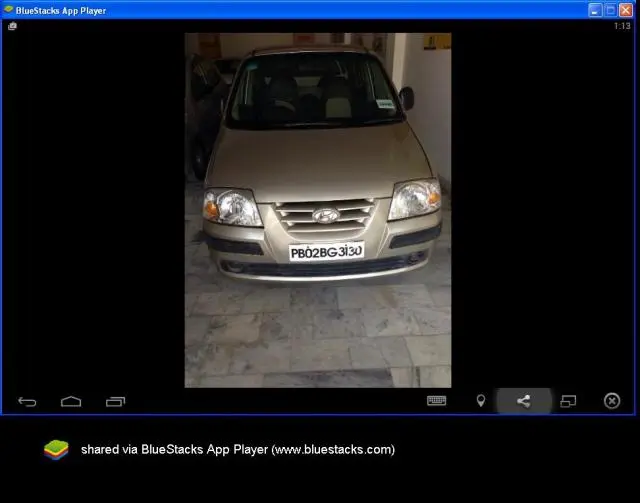Close the BlueStacks App Player window
Viewport: 640px width, 503px height.
pos(626,10)
